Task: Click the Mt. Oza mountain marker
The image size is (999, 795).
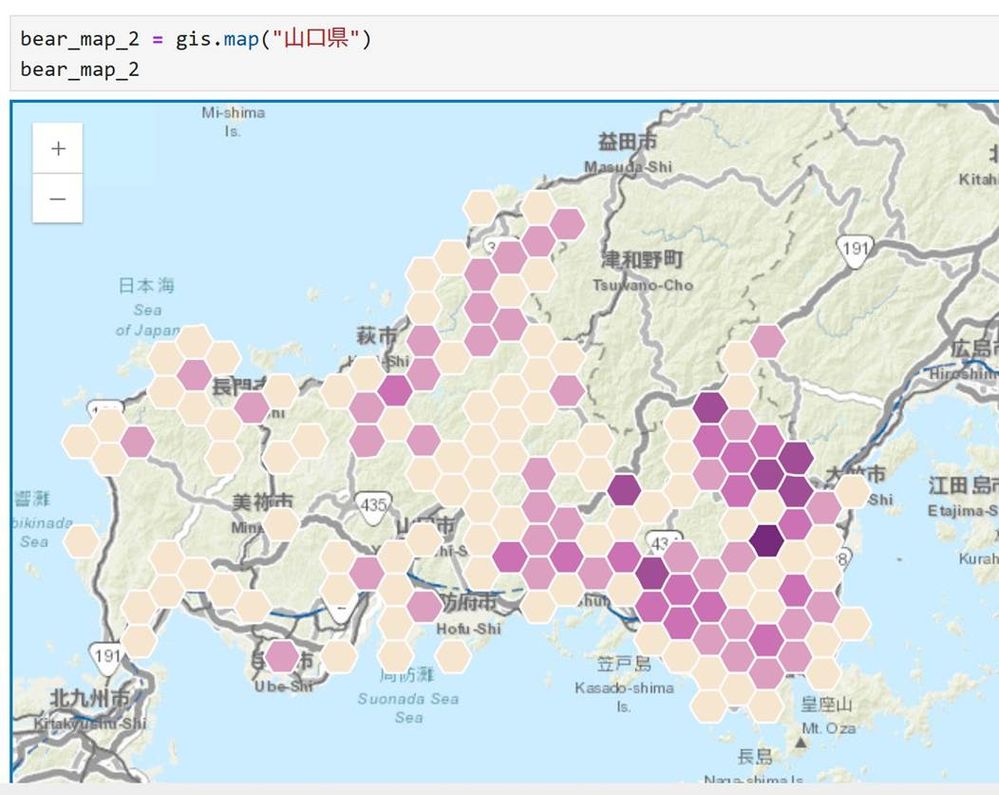Action: click(x=801, y=742)
